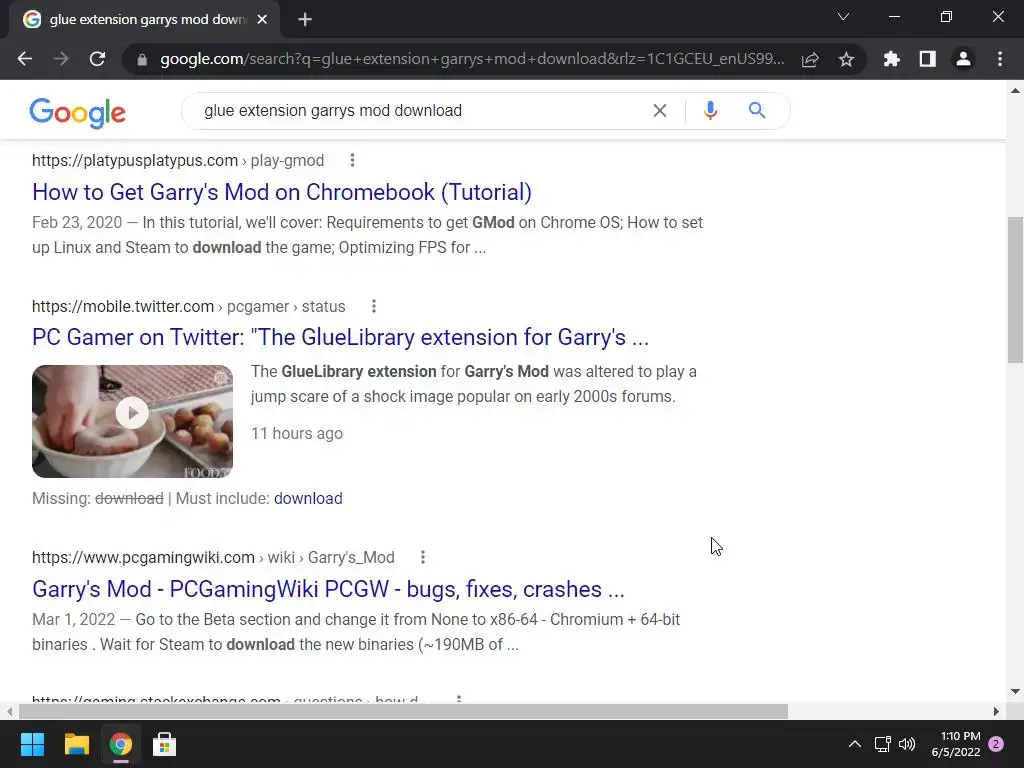
Task: Go back to the previous page
Action: click(25, 59)
